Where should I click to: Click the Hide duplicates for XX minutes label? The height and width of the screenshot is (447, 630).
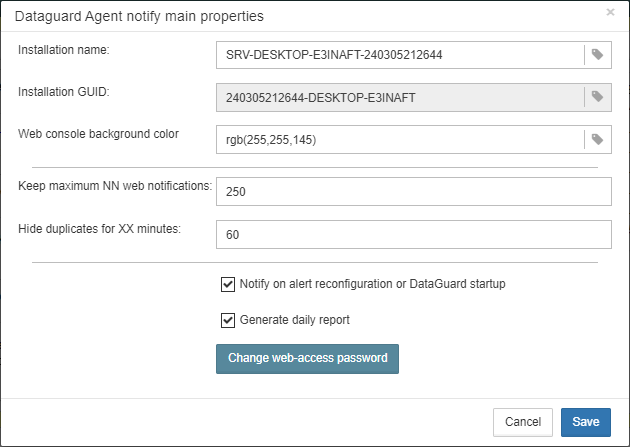(x=99, y=229)
